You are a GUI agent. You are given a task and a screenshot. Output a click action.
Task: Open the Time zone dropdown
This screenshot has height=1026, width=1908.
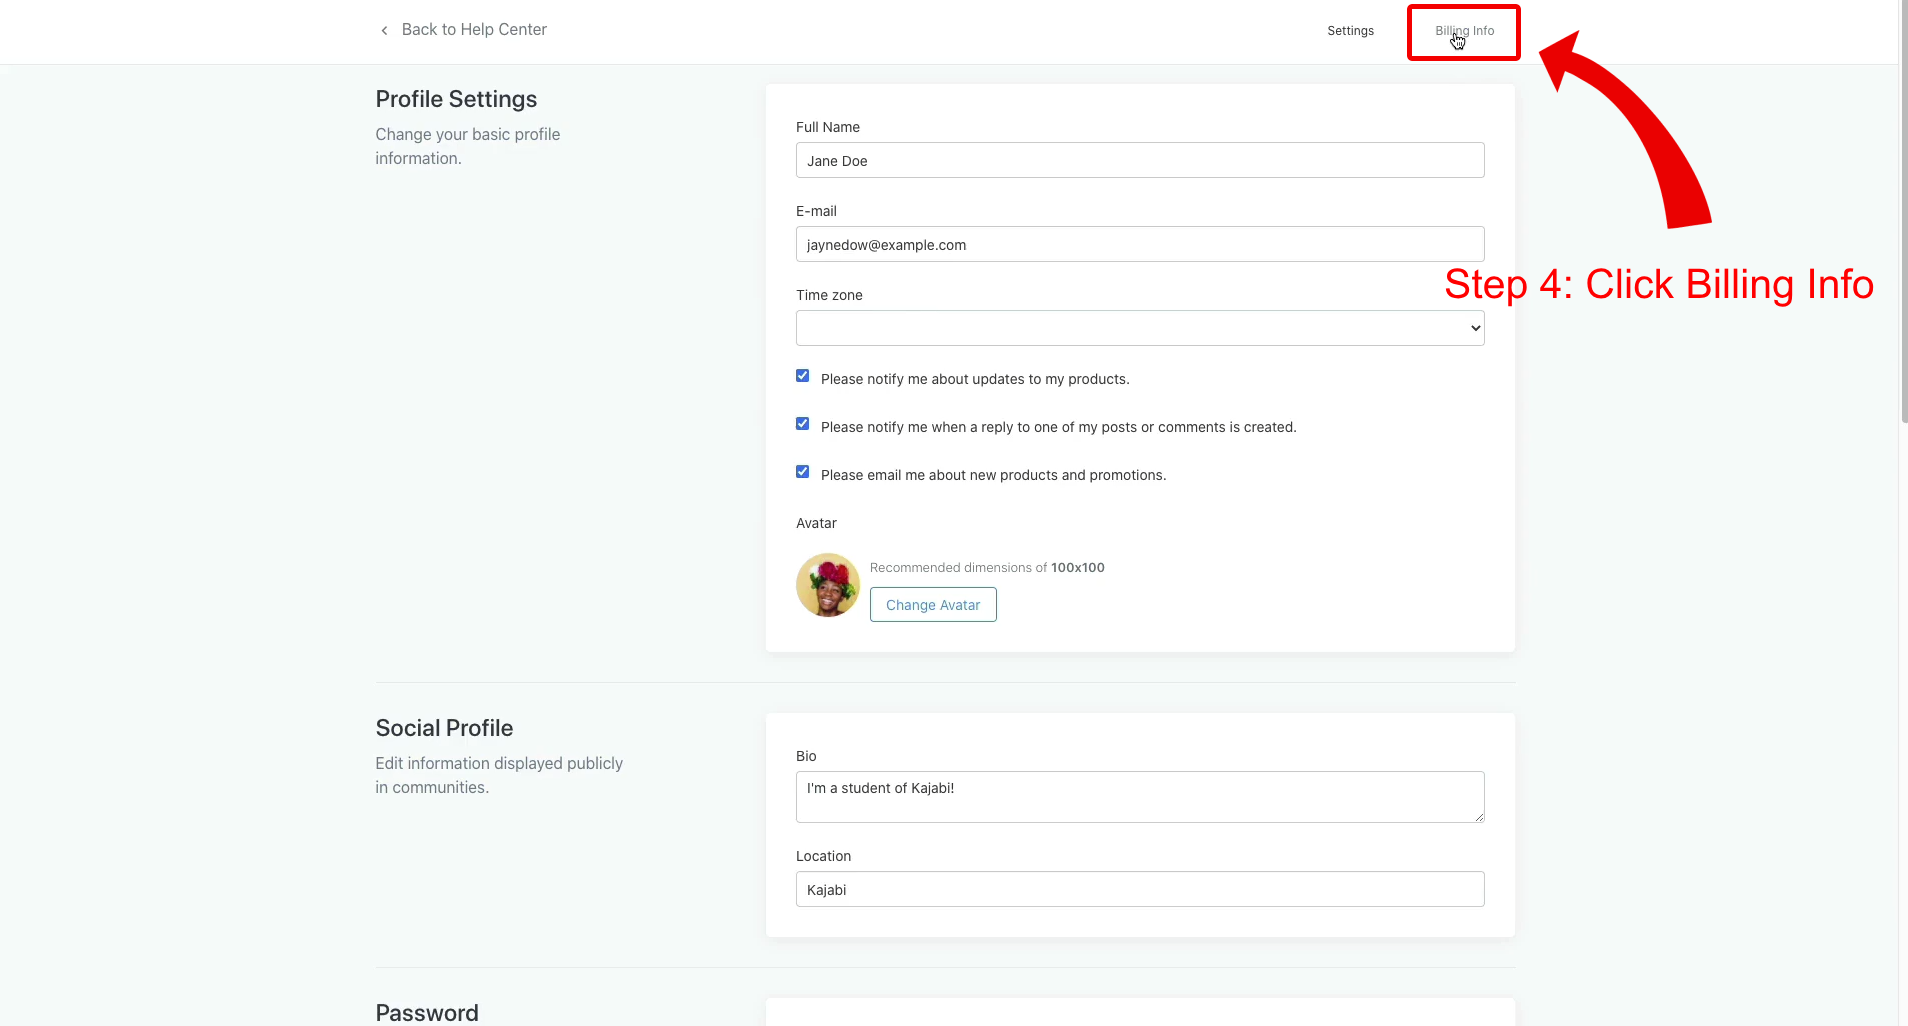pyautogui.click(x=1140, y=328)
